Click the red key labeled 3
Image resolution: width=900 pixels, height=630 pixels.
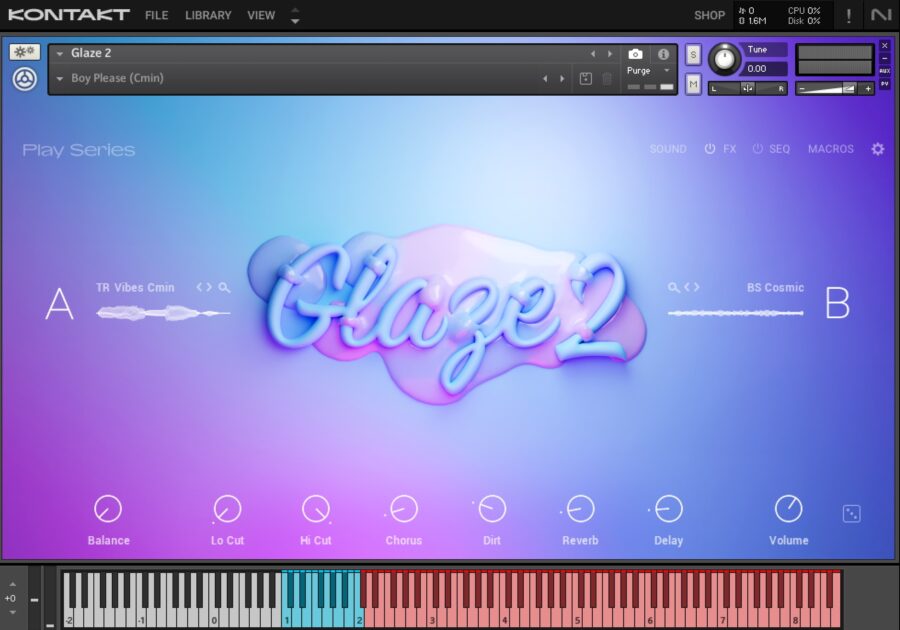tap(432, 617)
